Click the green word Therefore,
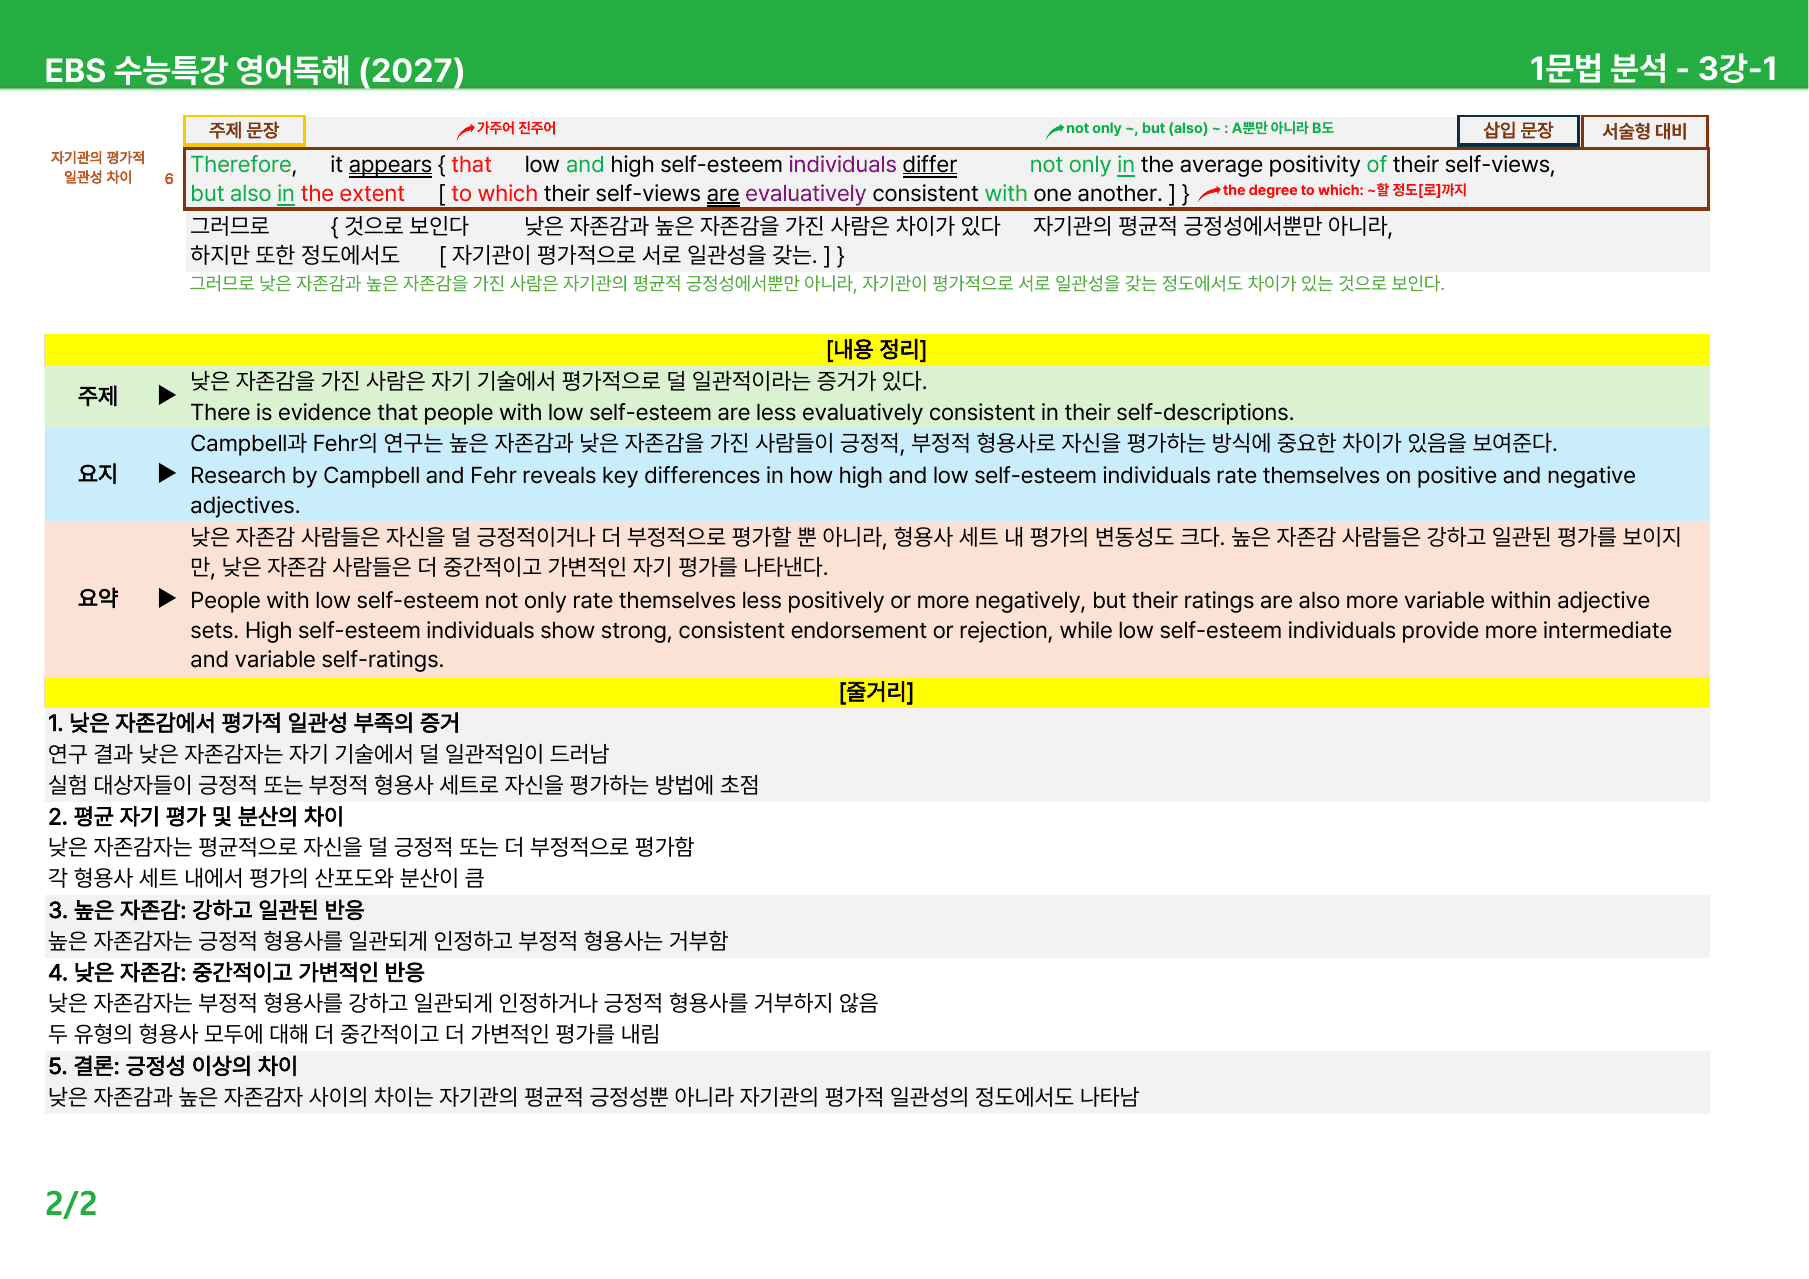Image resolution: width=1809 pixels, height=1279 pixels. click(244, 165)
